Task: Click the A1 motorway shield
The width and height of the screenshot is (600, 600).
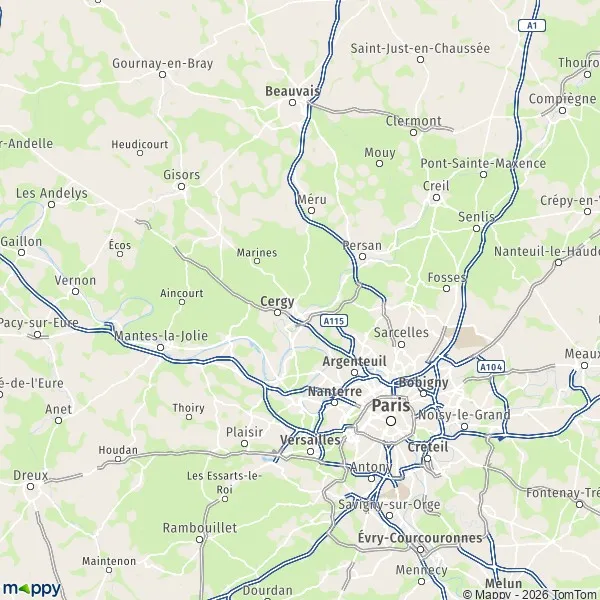Action: pyautogui.click(x=532, y=26)
